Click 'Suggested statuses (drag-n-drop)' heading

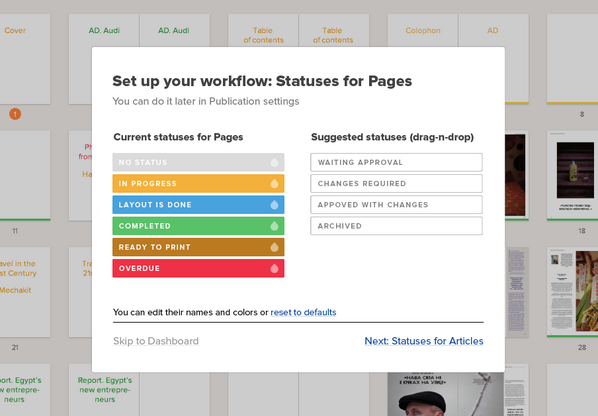[392, 137]
